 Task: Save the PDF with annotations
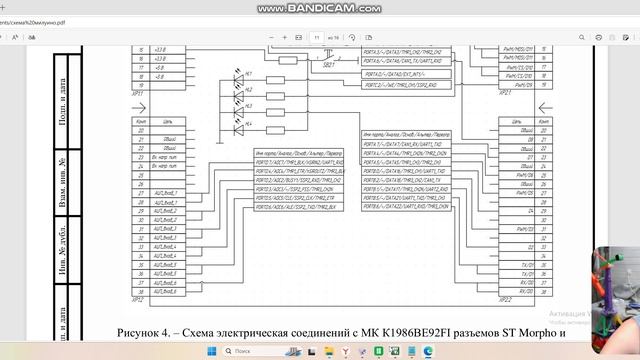626,37
